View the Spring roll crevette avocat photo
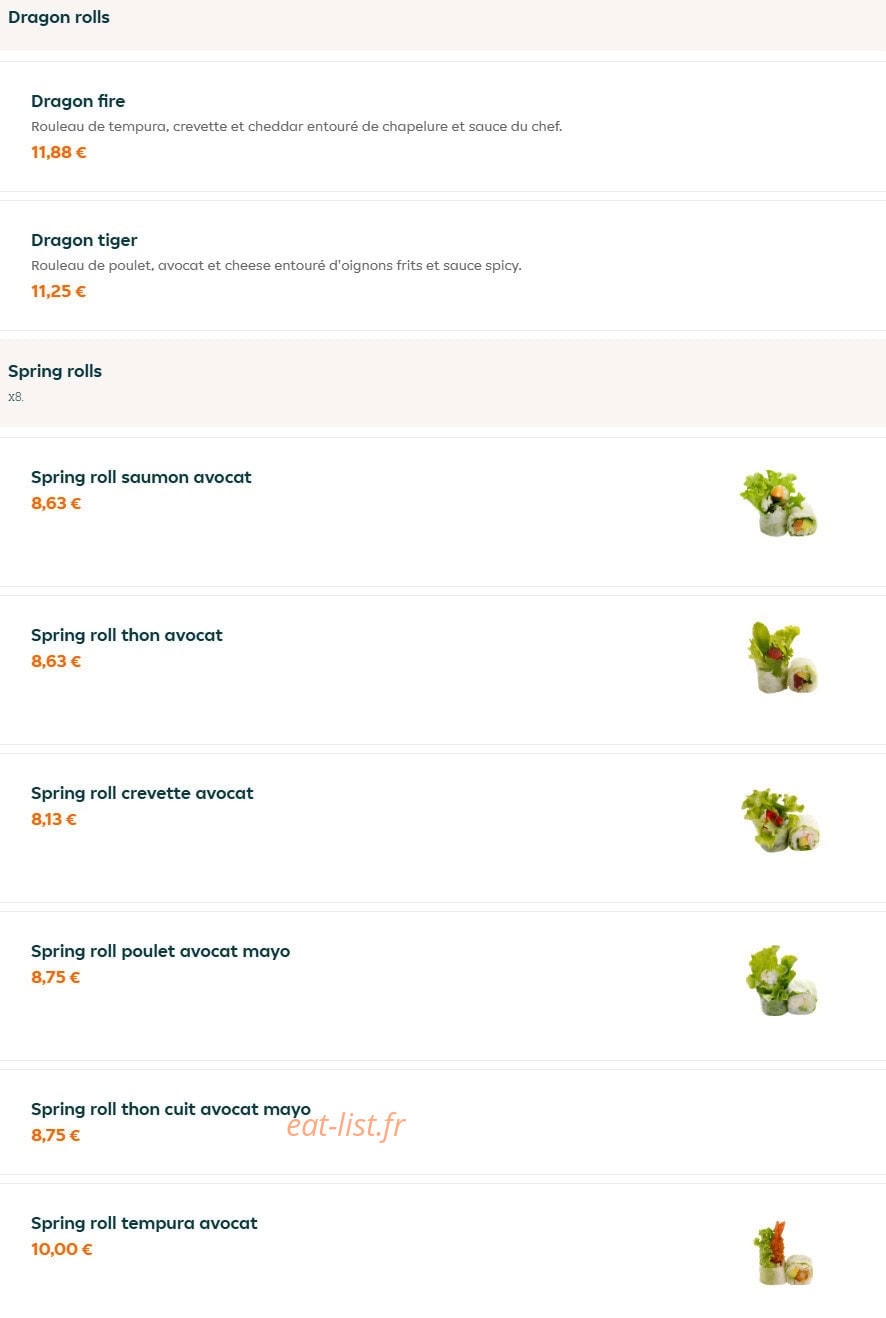Screen dimensions: 886x1318 pyautogui.click(x=780, y=820)
